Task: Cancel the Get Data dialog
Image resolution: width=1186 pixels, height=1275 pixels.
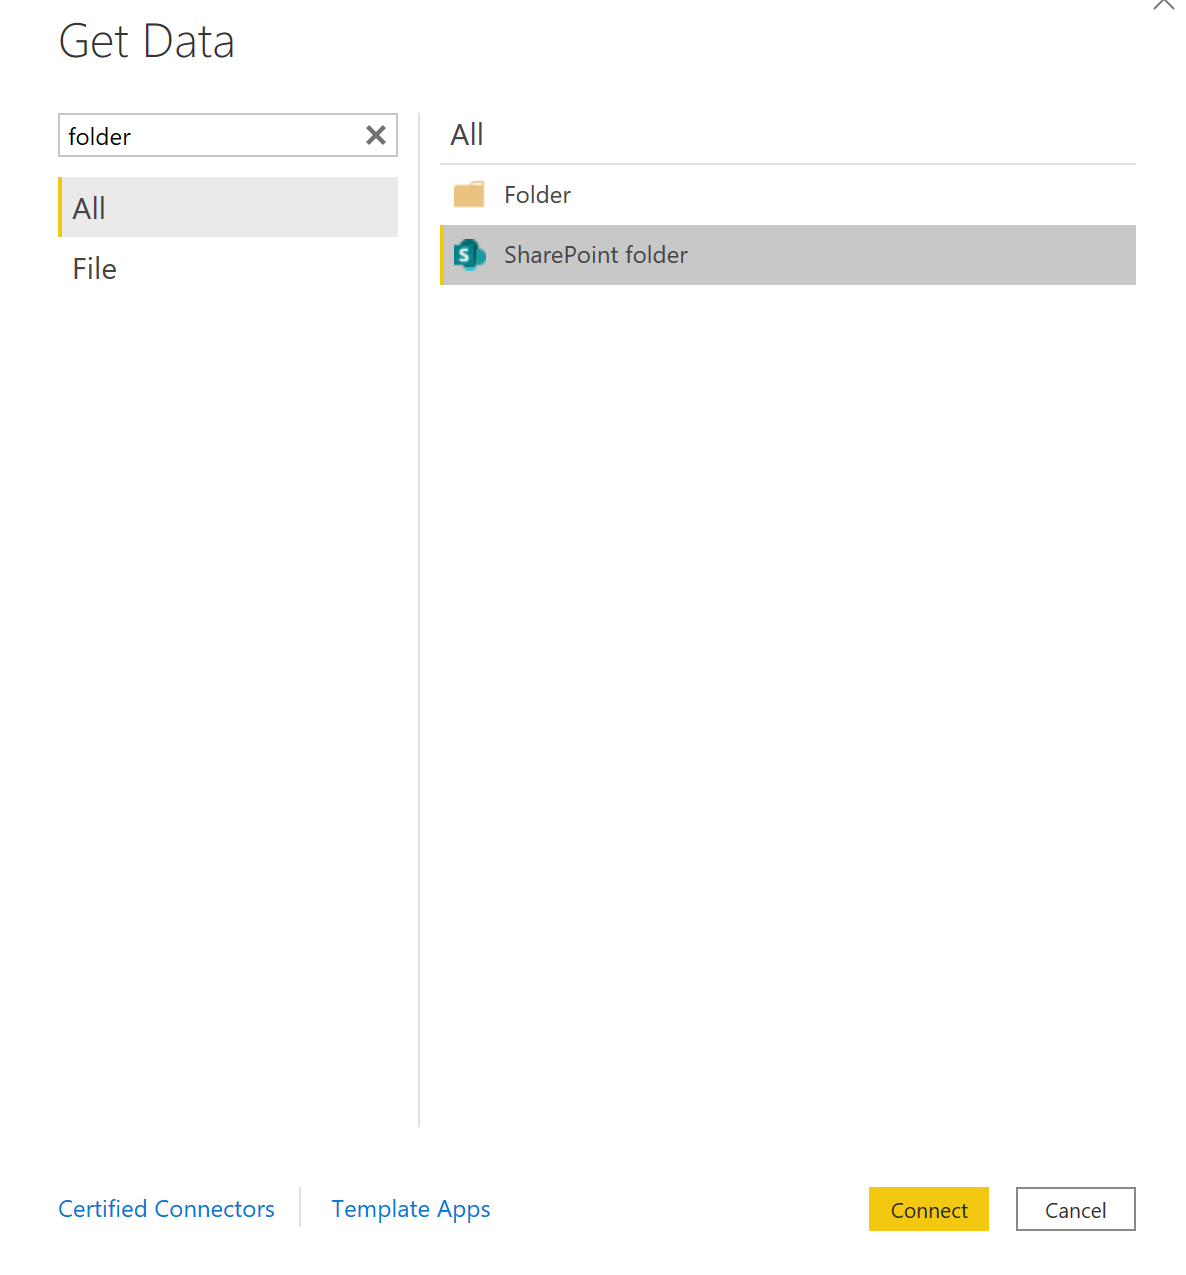Action: (x=1075, y=1210)
